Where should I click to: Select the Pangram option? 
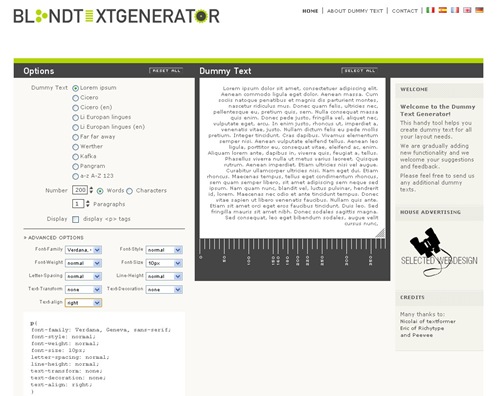(76, 166)
